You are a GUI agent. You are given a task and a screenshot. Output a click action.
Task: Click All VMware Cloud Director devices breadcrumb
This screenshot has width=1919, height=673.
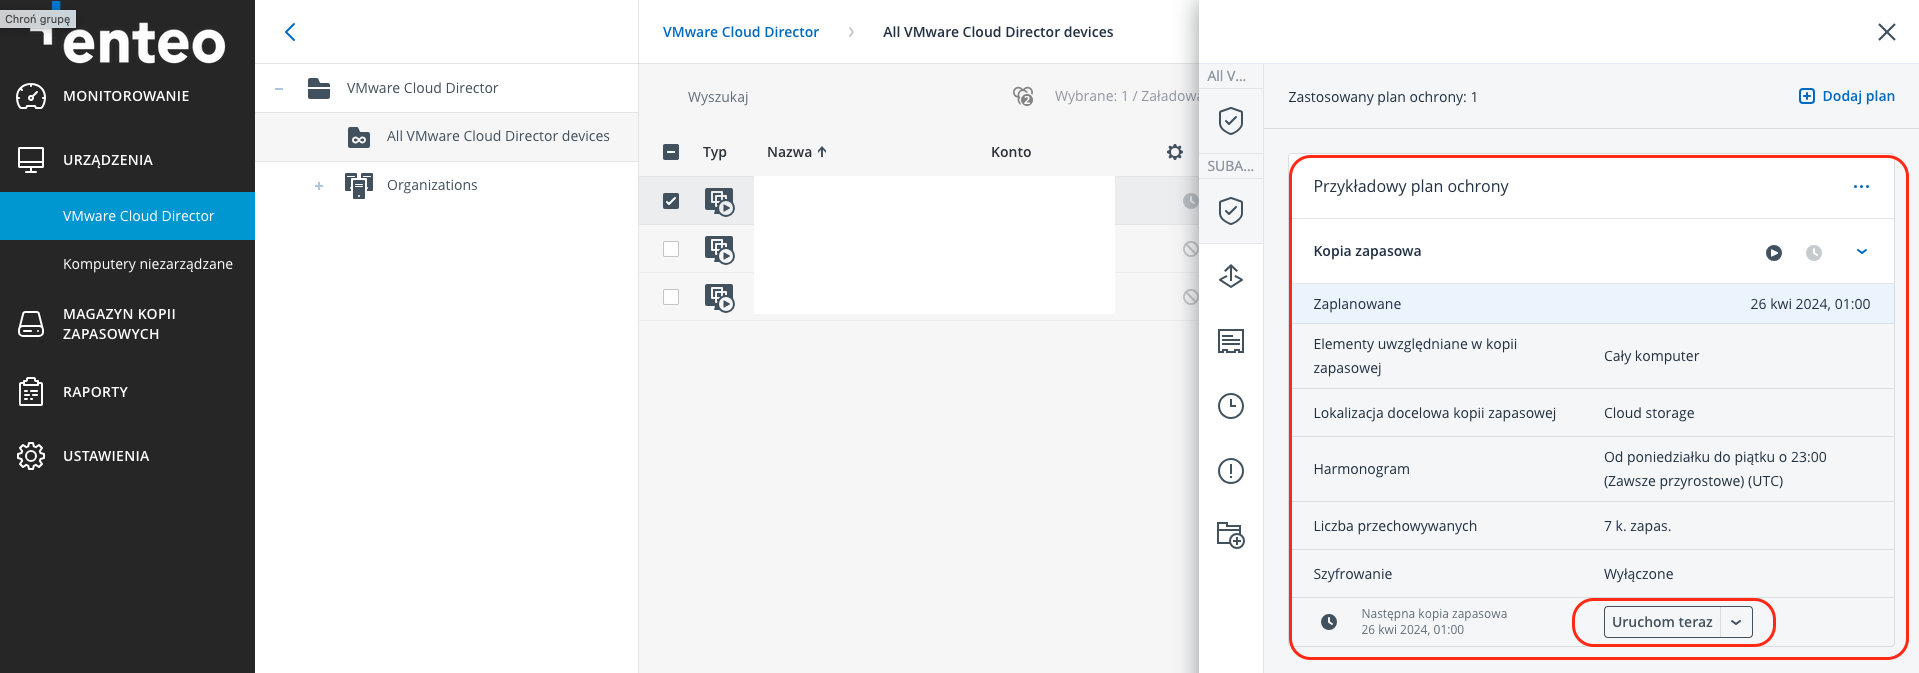998,32
